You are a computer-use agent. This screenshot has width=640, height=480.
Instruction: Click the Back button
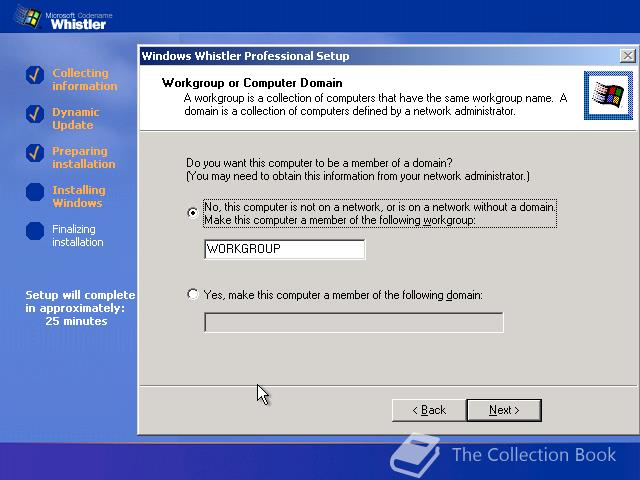pos(429,410)
